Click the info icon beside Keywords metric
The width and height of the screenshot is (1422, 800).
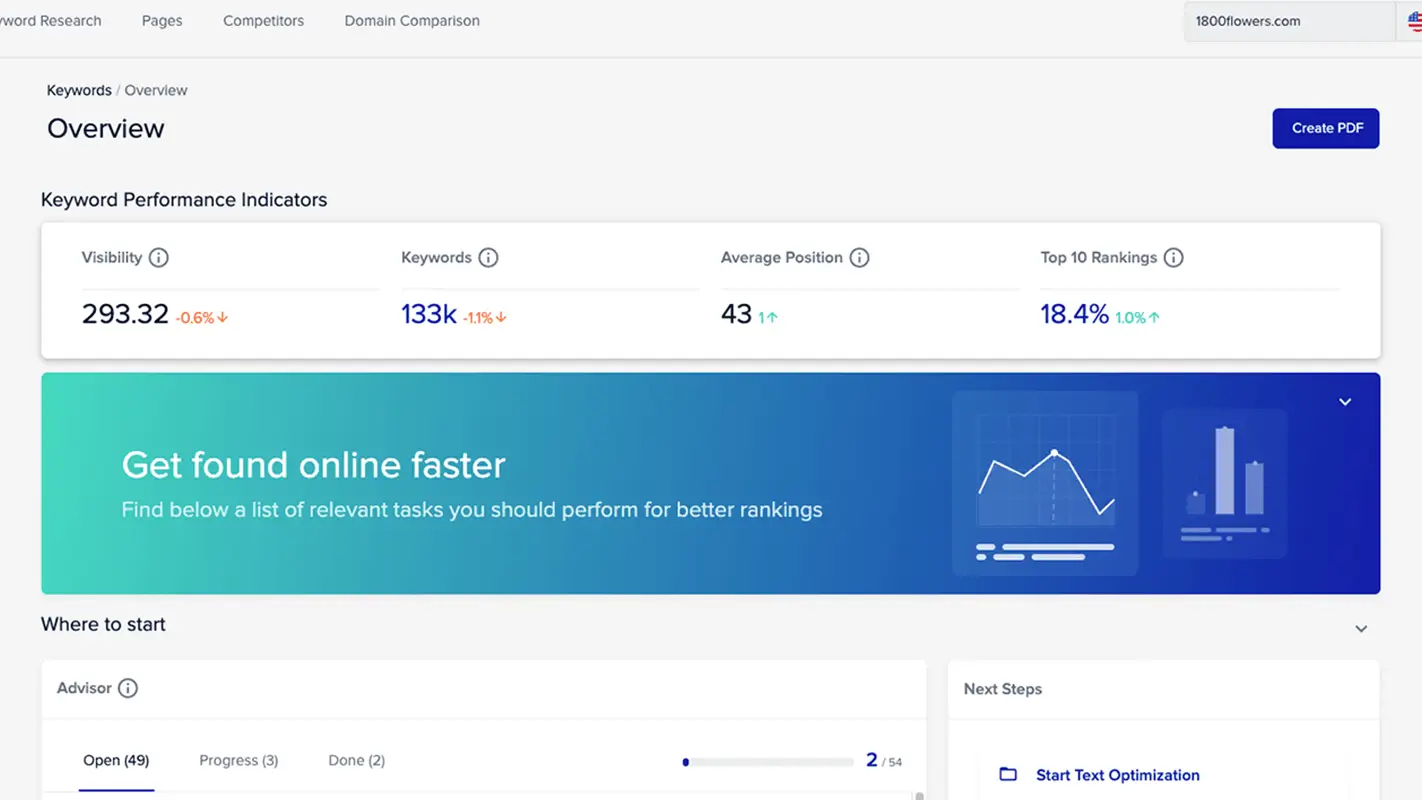[x=488, y=257]
